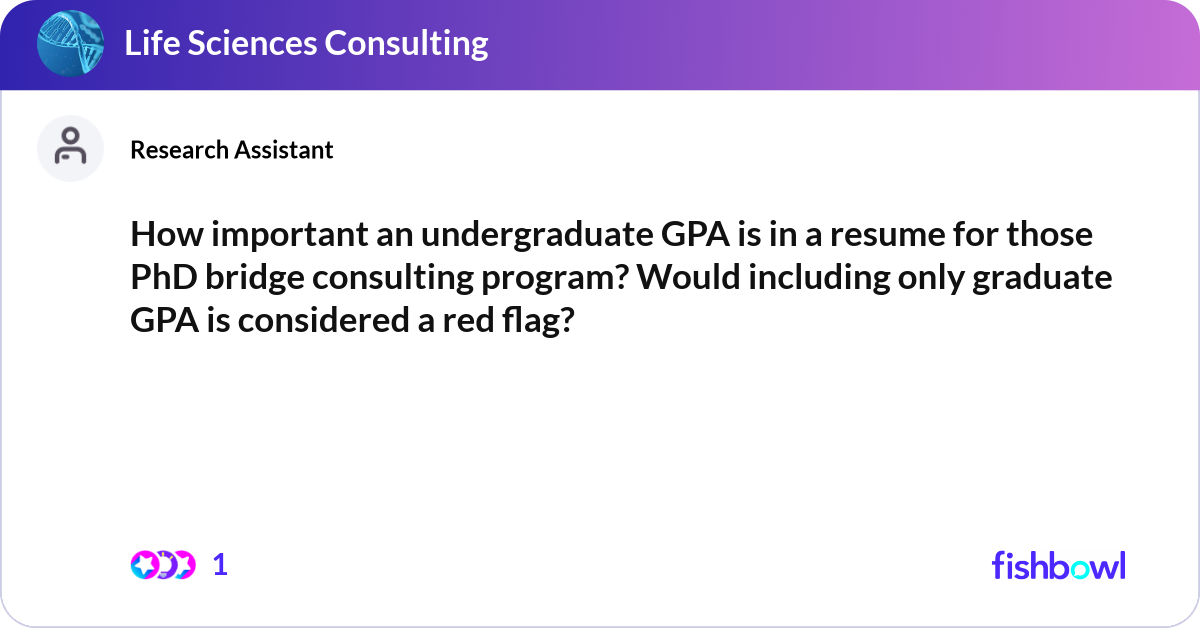This screenshot has height=628, width=1200.
Task: Open the Life Sciences Consulting header tab
Action: pyautogui.click(x=306, y=43)
